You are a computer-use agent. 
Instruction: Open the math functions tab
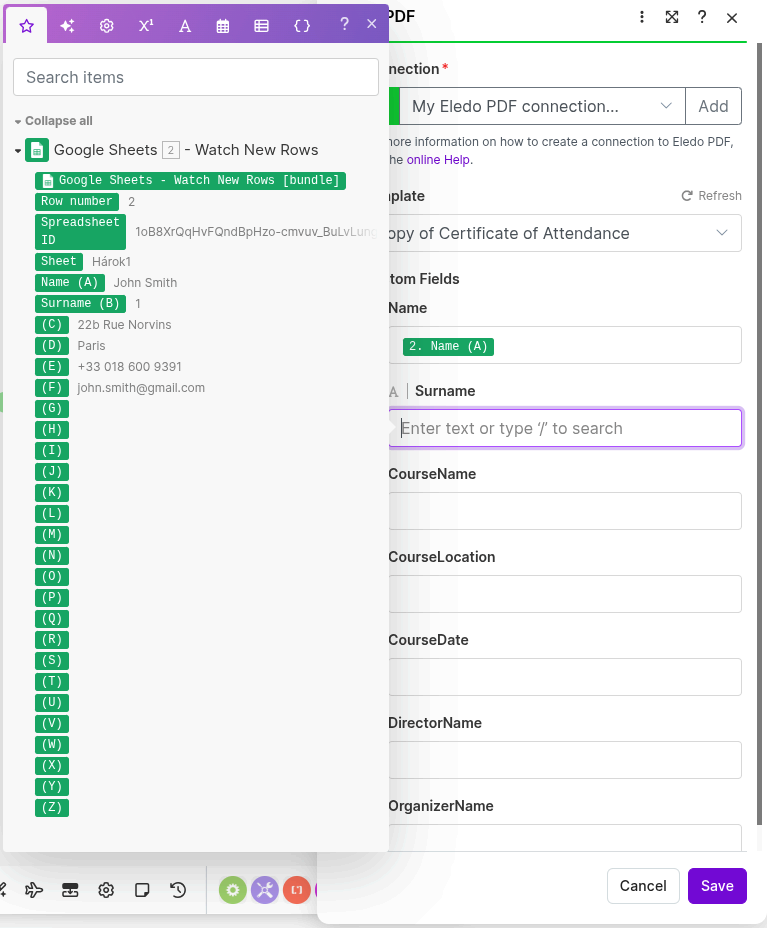click(145, 25)
